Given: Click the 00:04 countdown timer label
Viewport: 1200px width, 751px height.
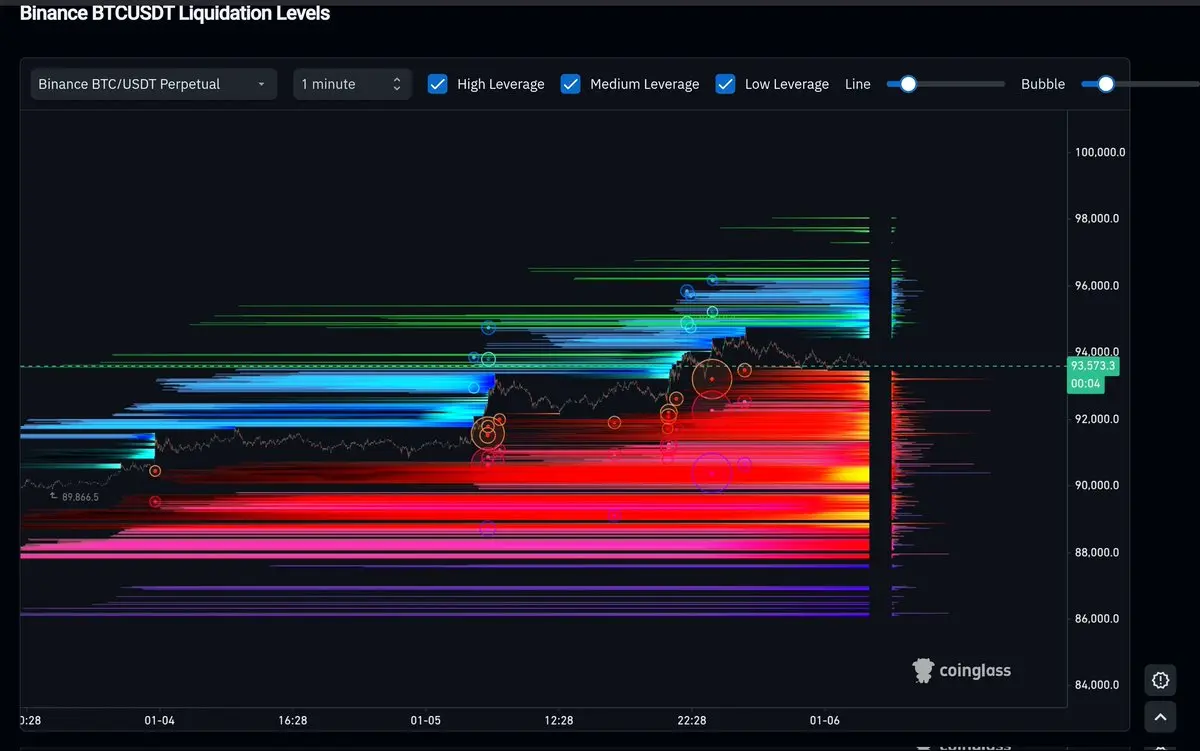Looking at the screenshot, I should coord(1086,384).
